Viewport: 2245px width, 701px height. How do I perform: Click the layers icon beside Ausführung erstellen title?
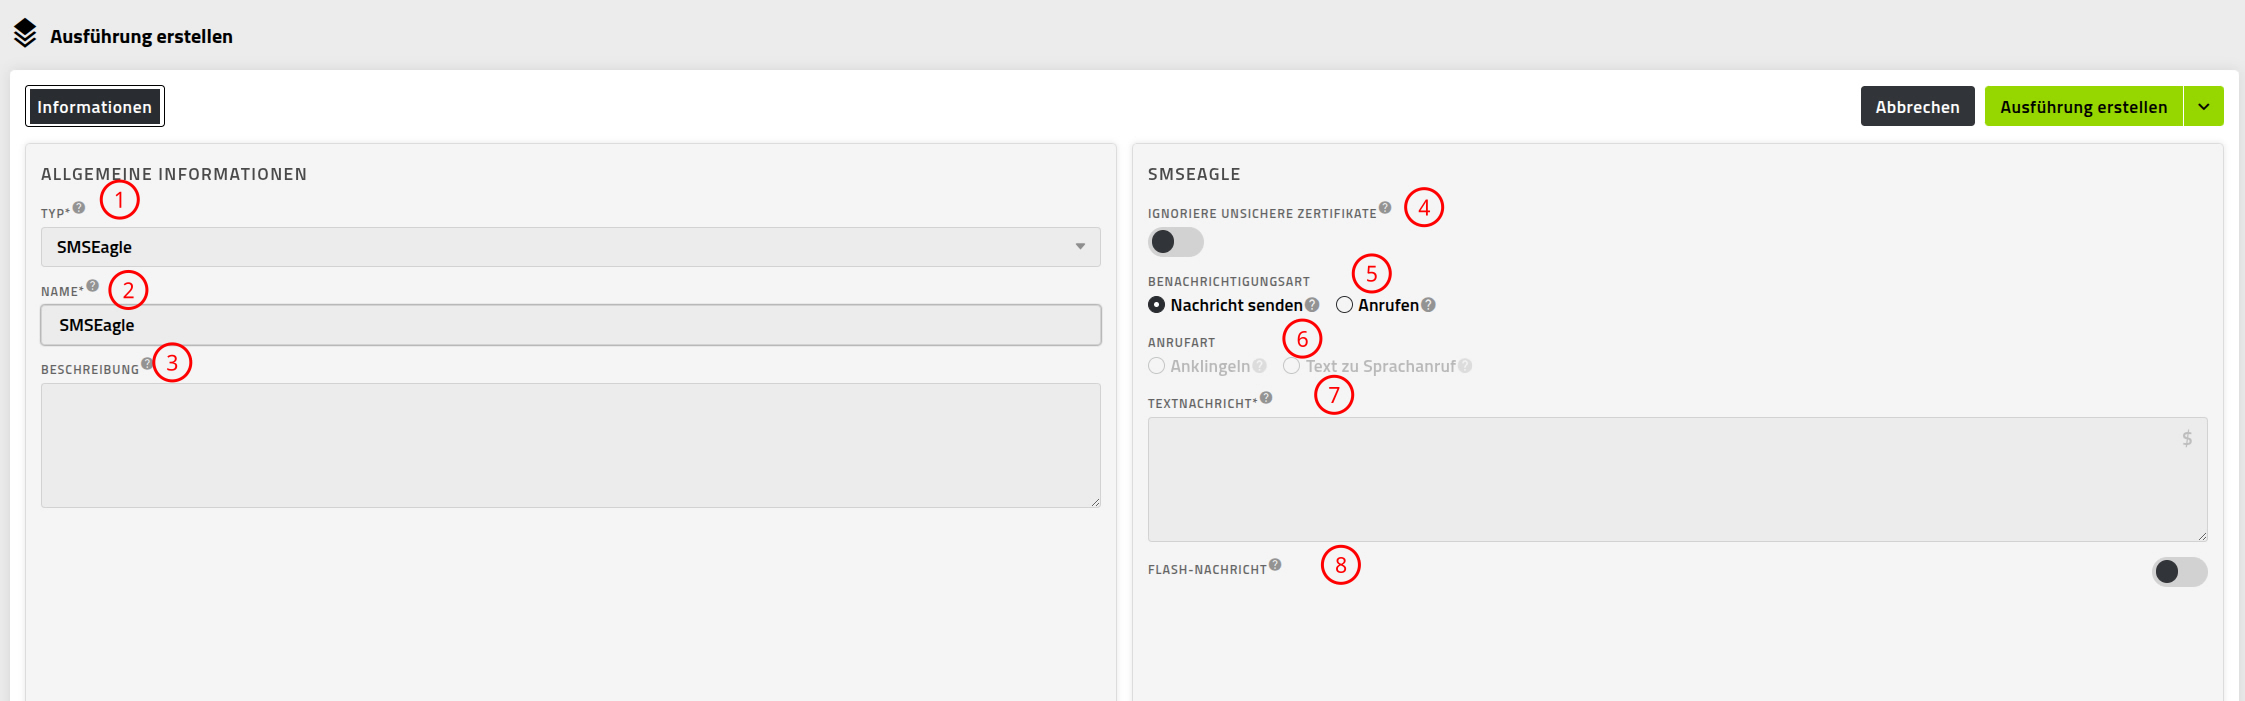coord(25,34)
